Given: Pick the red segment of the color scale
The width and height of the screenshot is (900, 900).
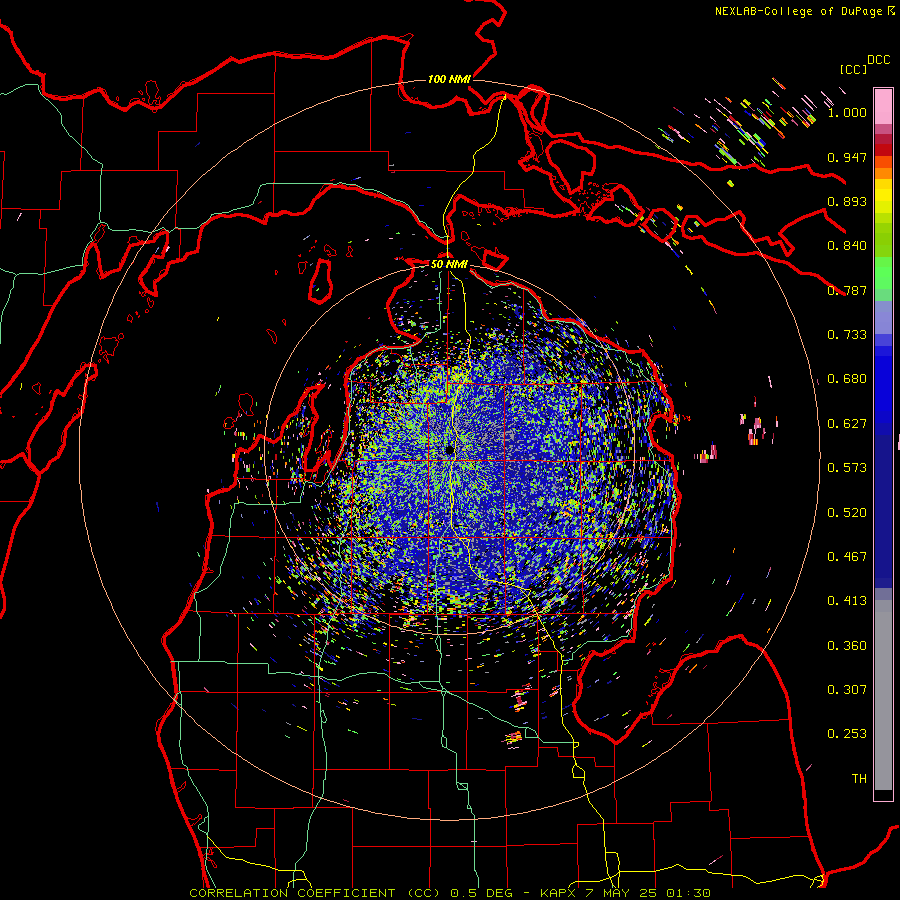Looking at the screenshot, I should point(883,150).
